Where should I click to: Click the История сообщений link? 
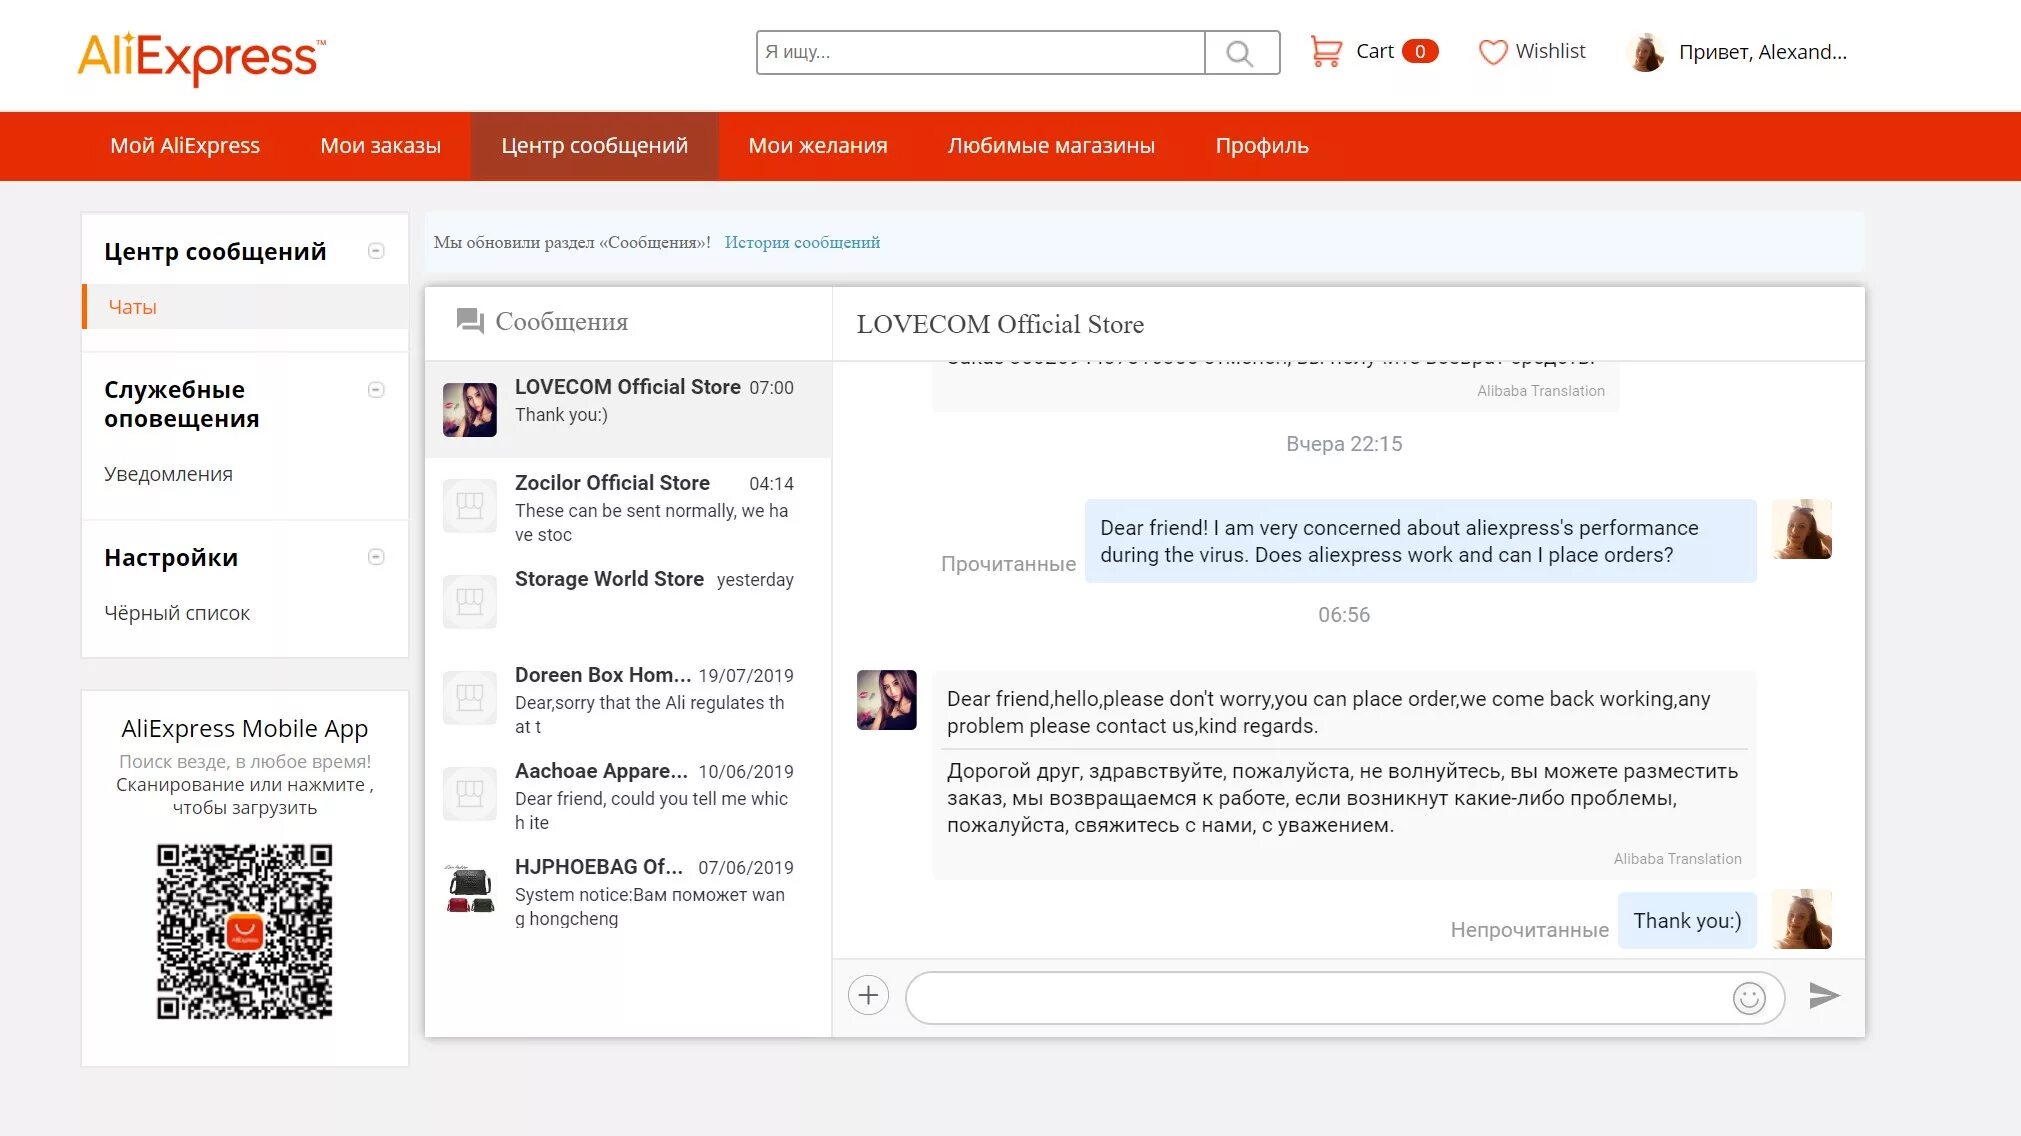point(802,242)
